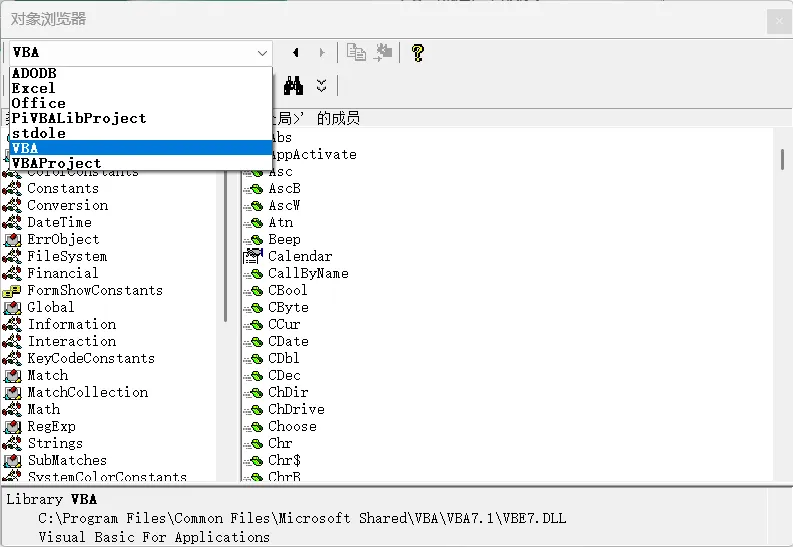The image size is (793, 547).
Task: Go back with the left arrow button
Action: (x=296, y=53)
